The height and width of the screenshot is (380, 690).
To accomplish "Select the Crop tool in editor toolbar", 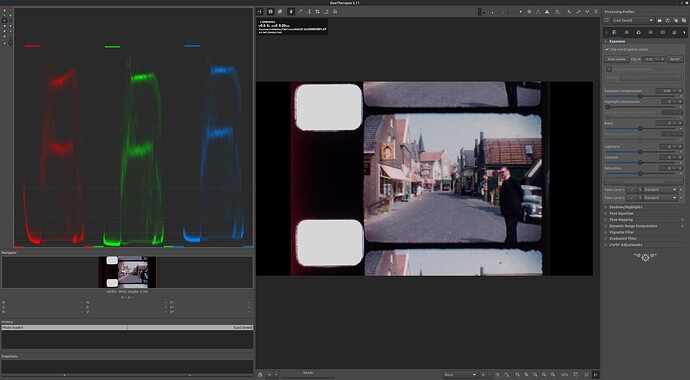I will click(317, 12).
